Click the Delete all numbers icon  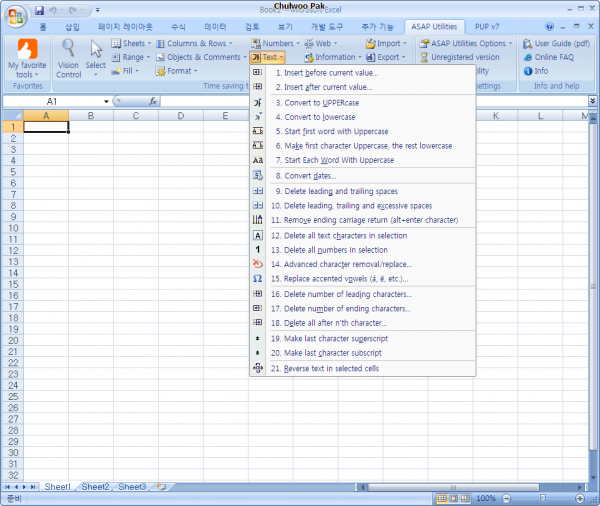[258, 250]
